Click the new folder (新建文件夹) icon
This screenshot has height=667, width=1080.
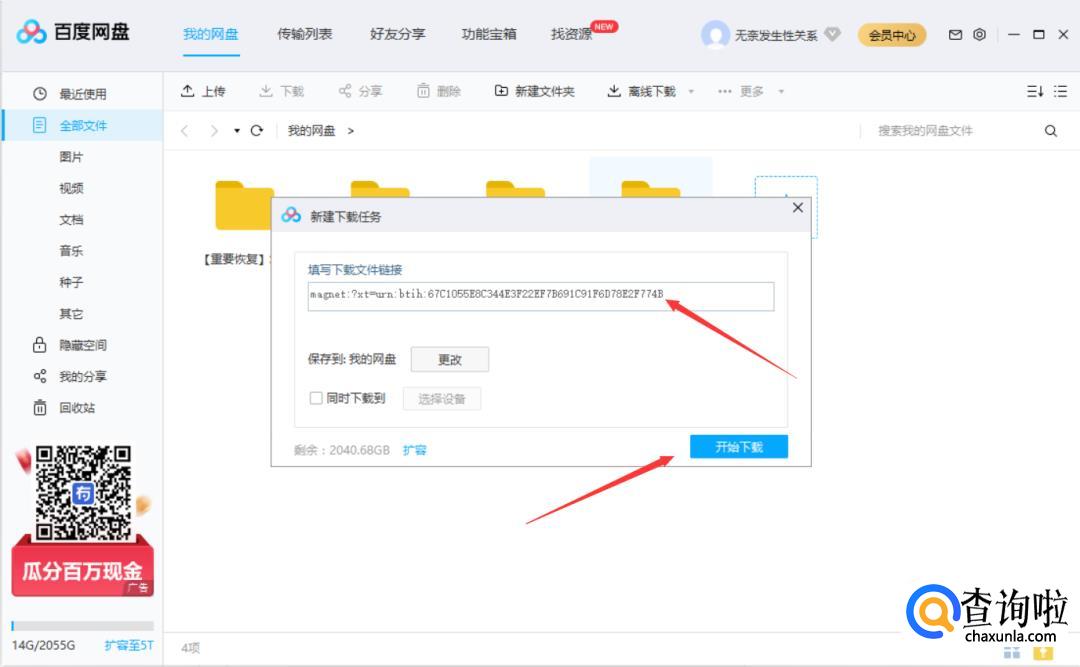point(501,91)
